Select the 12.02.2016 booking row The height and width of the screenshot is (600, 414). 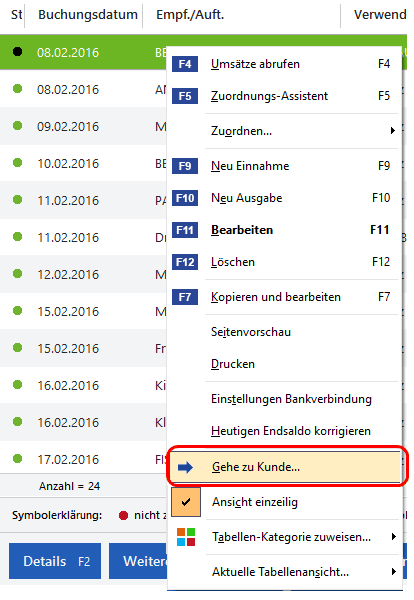coord(83,274)
